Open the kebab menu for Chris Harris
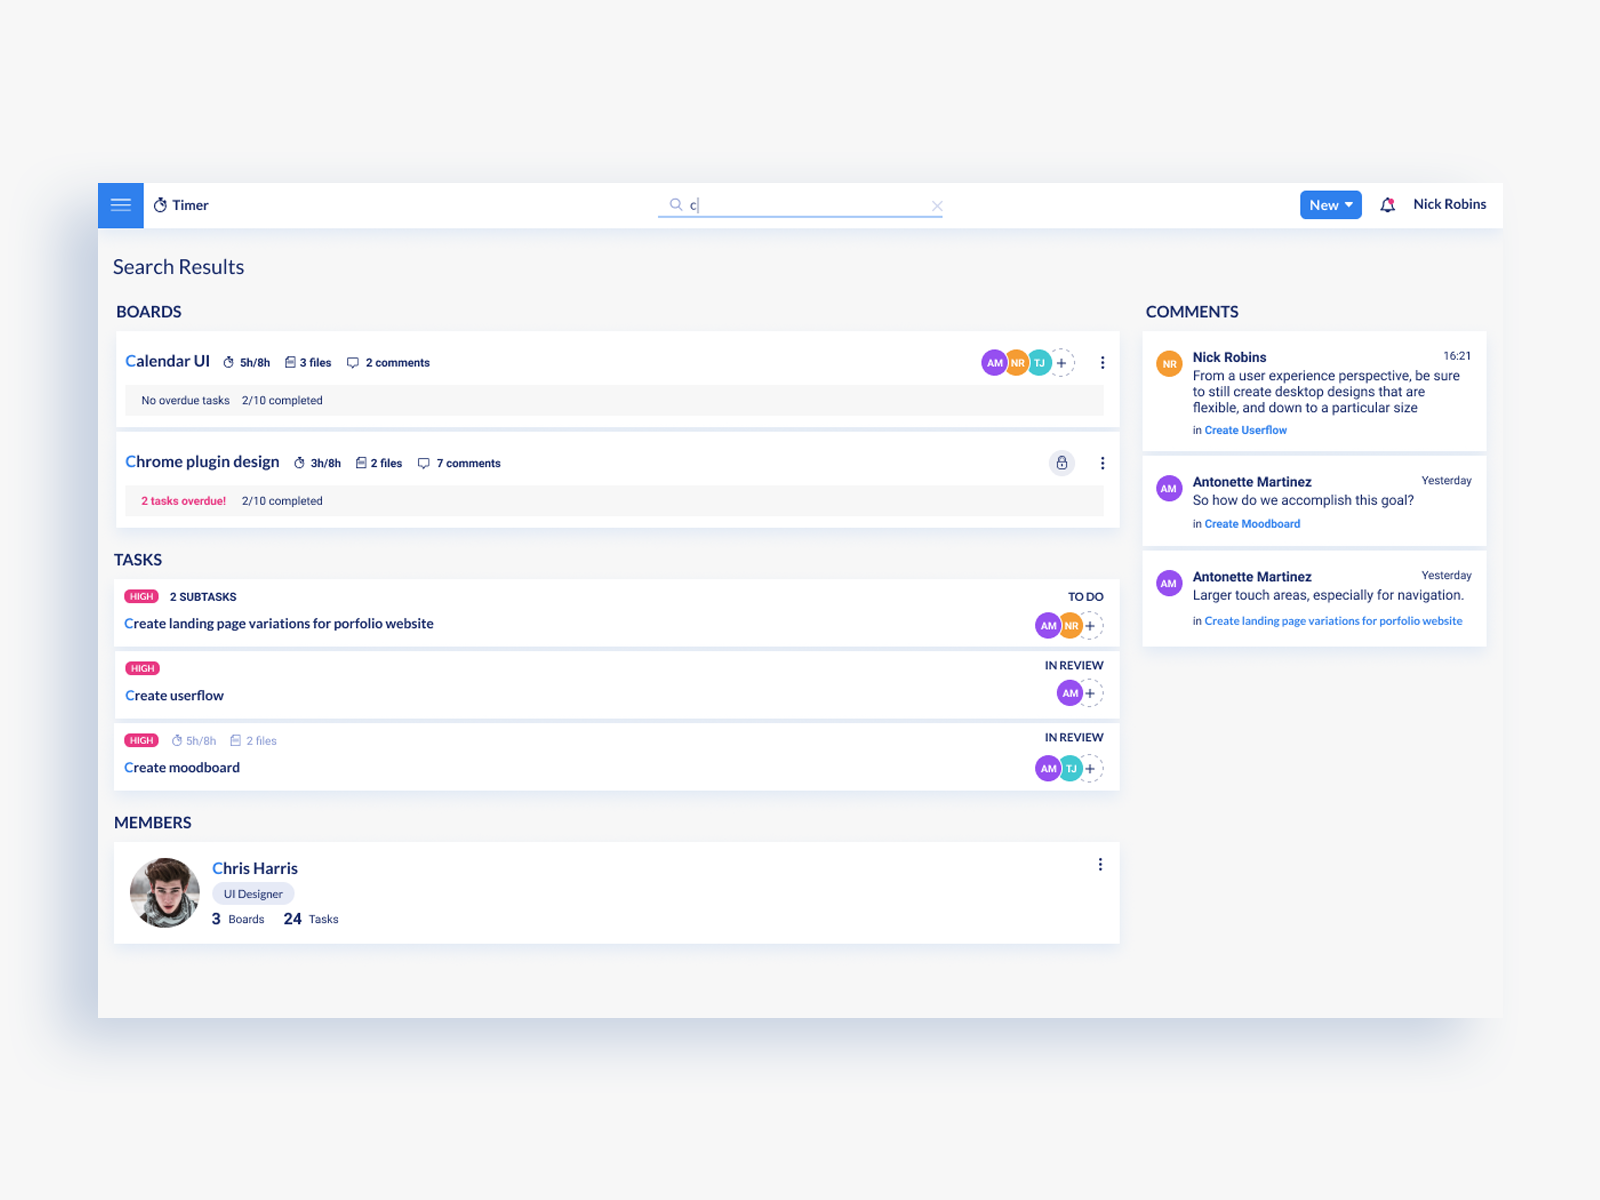Image resolution: width=1600 pixels, height=1200 pixels. point(1100,864)
